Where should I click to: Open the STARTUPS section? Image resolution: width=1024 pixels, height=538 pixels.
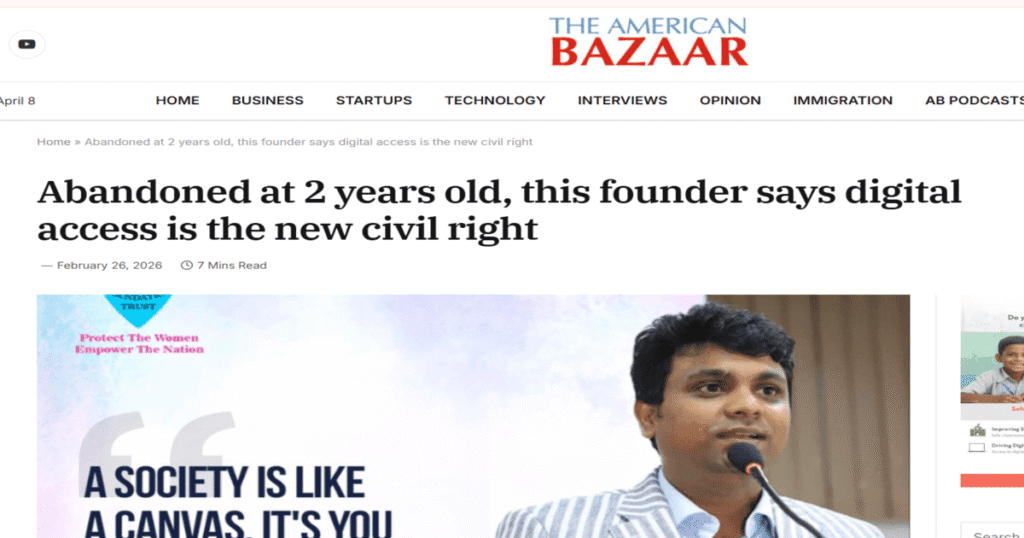click(374, 101)
